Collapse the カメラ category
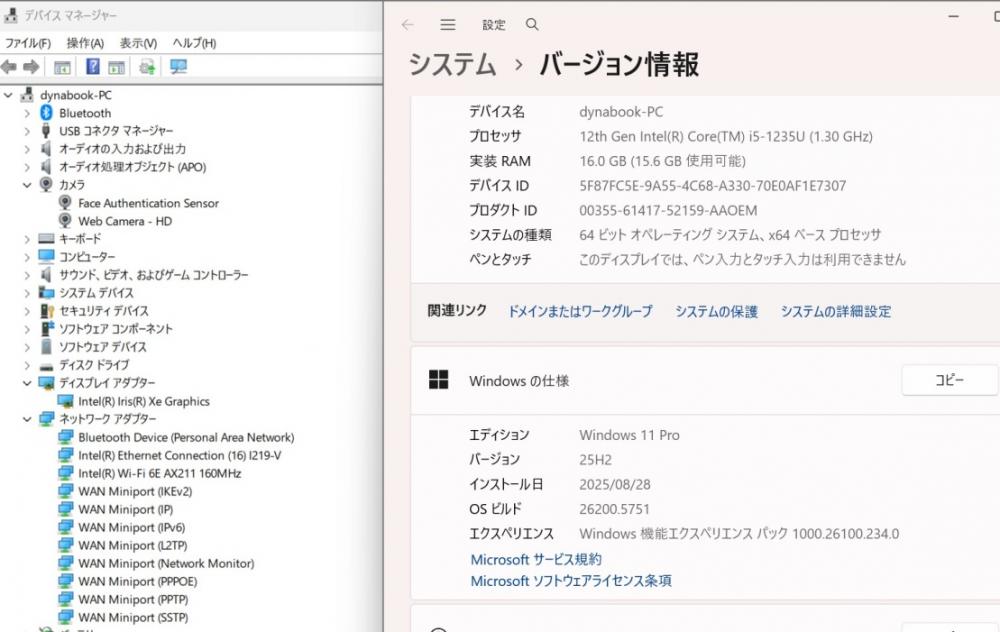 click(x=27, y=185)
